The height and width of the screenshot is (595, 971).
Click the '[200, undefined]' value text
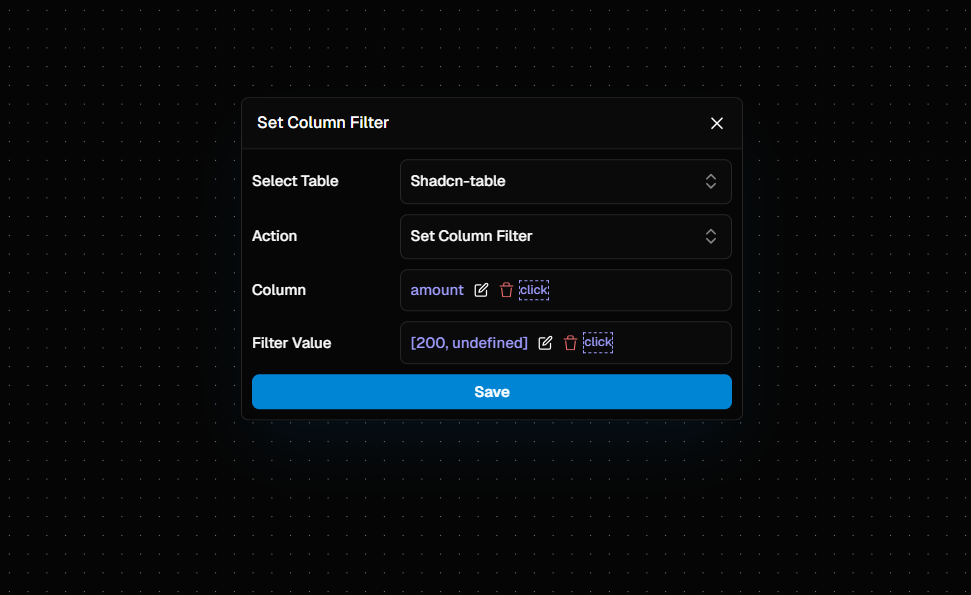point(468,342)
